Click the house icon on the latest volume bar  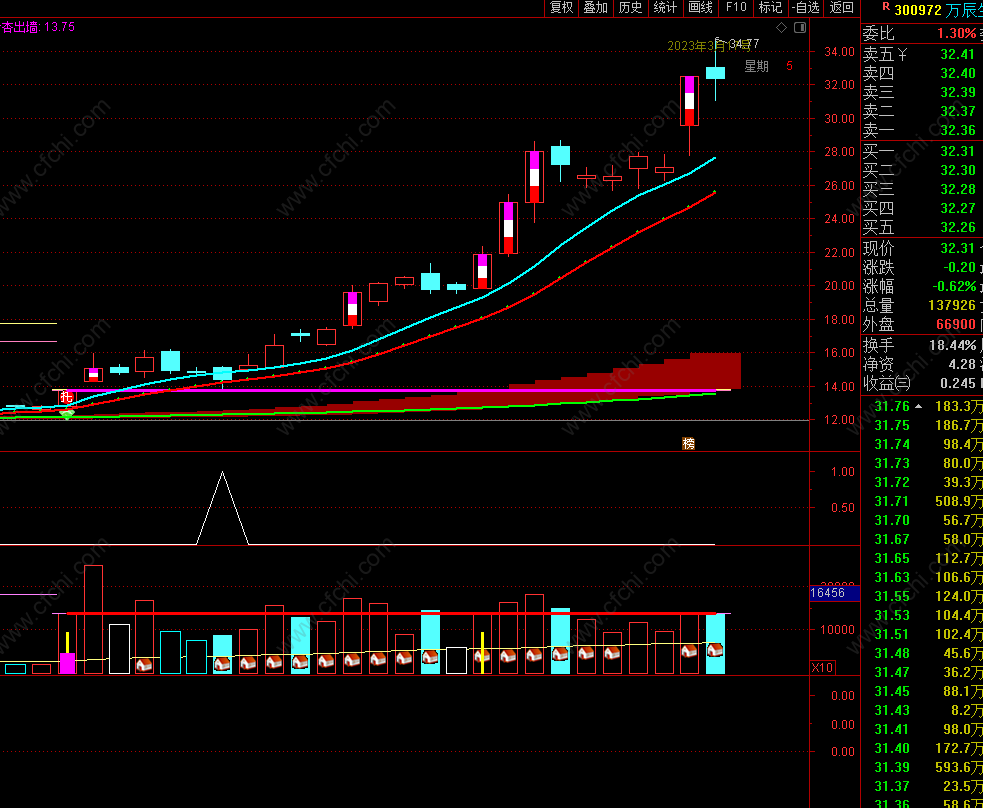pos(715,650)
